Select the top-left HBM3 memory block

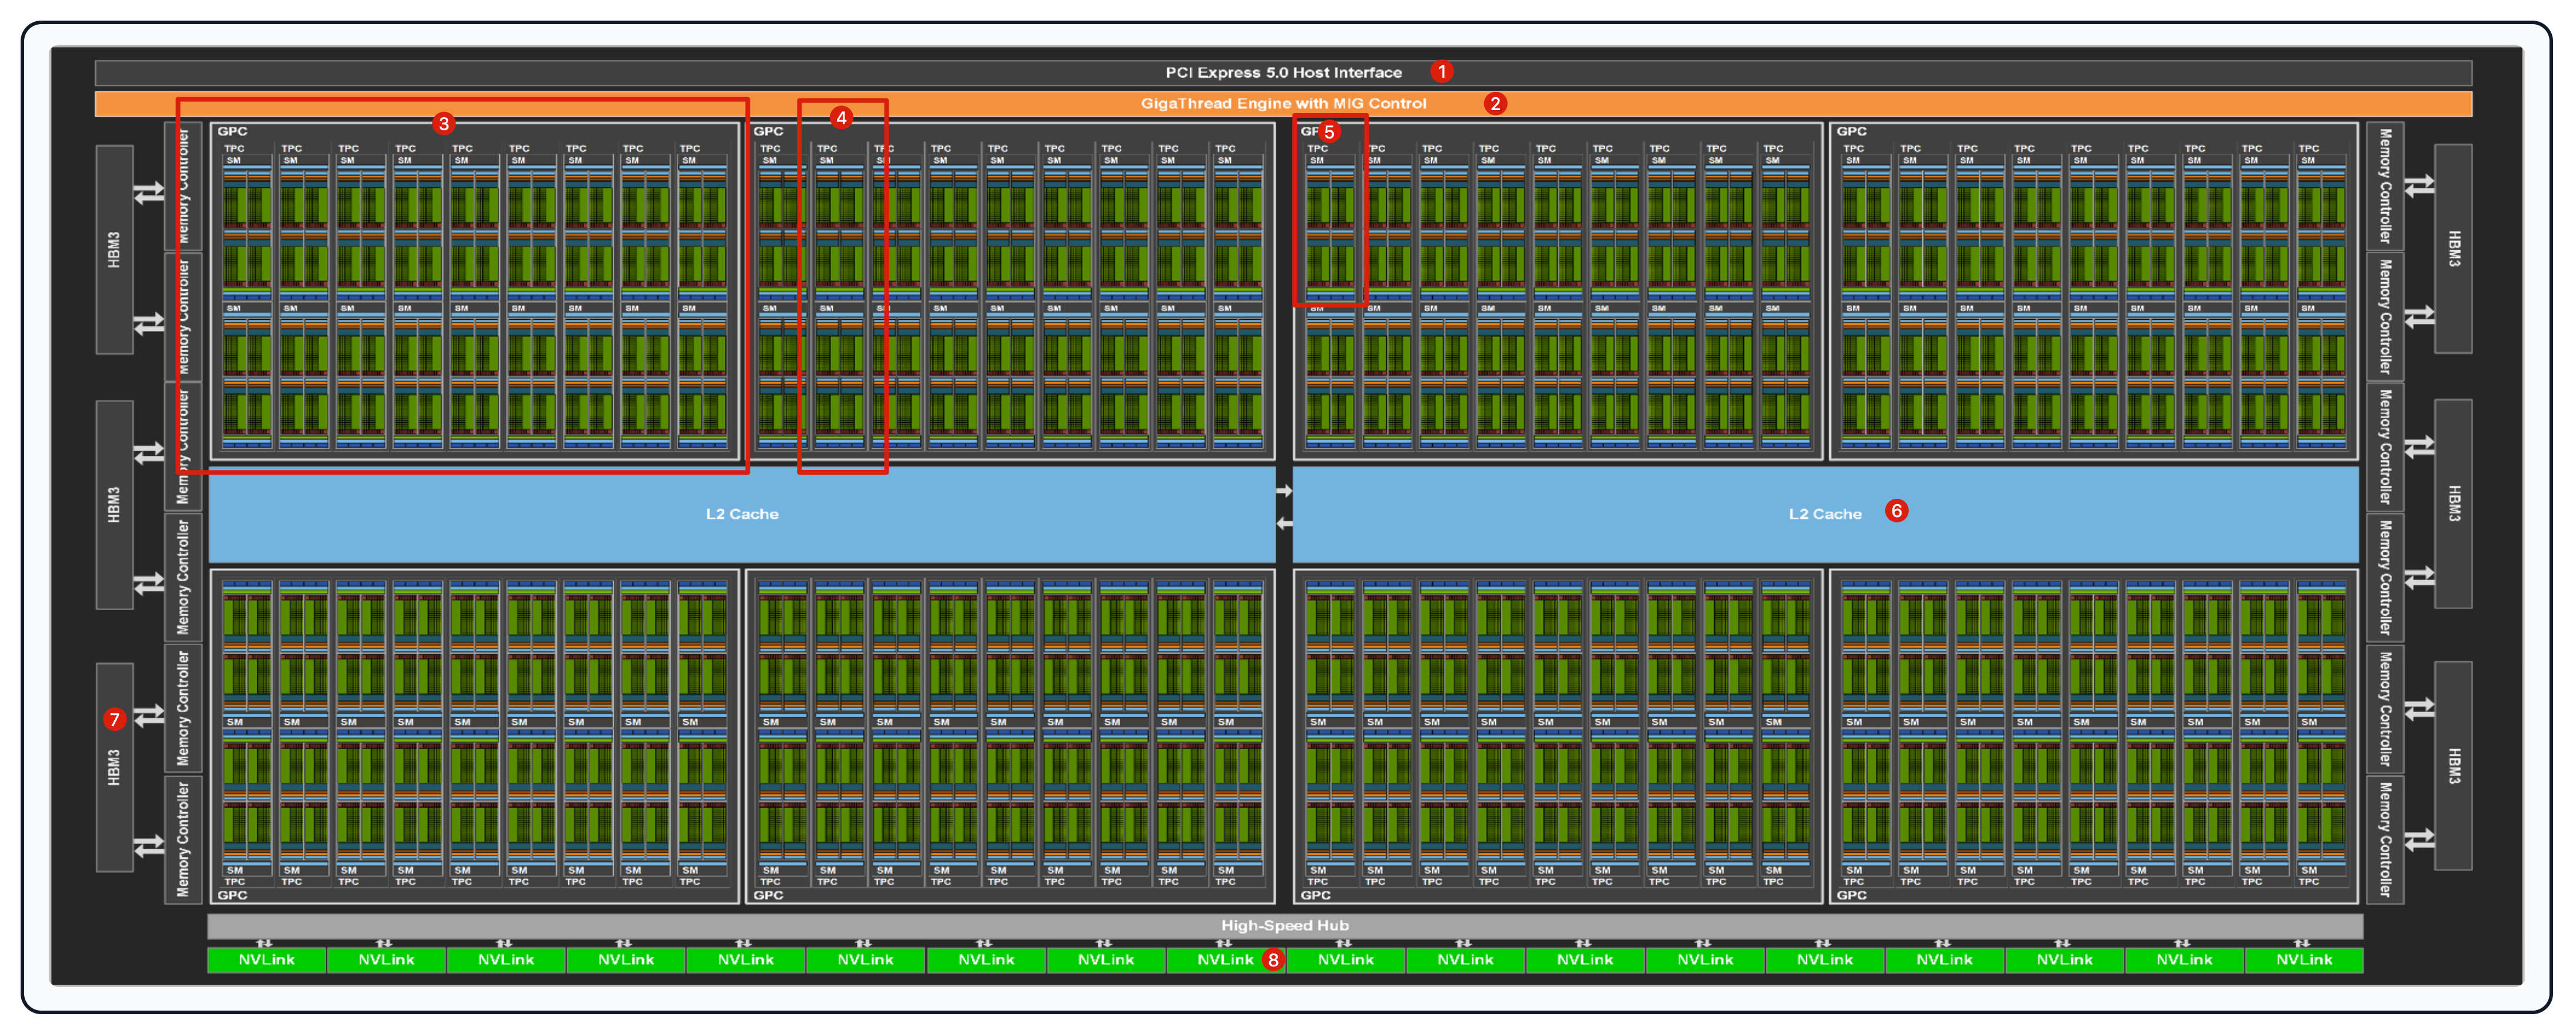tap(114, 249)
